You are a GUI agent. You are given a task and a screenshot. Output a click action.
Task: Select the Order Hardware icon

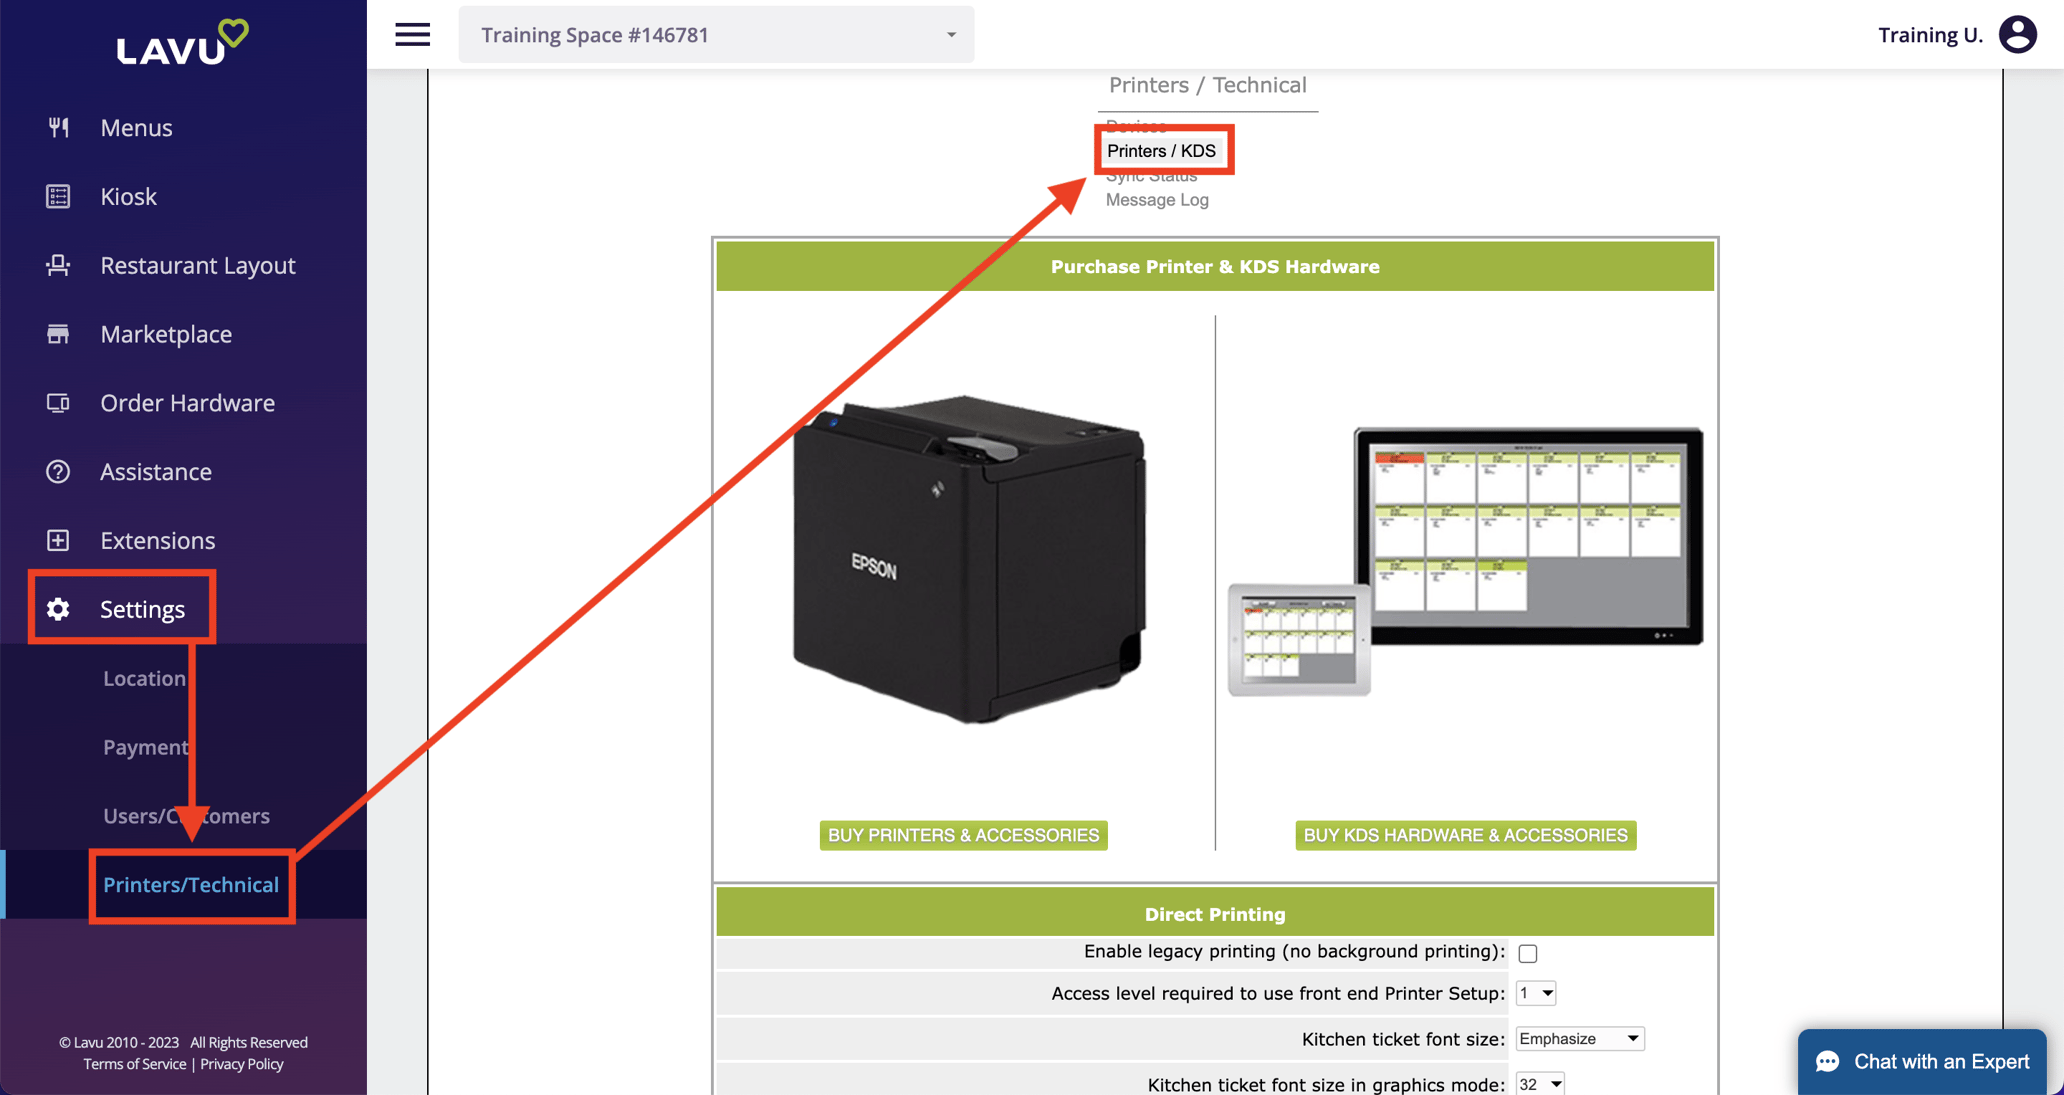58,403
